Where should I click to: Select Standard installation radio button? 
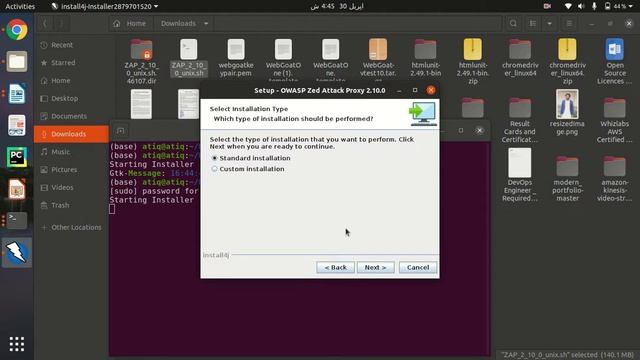[215, 158]
